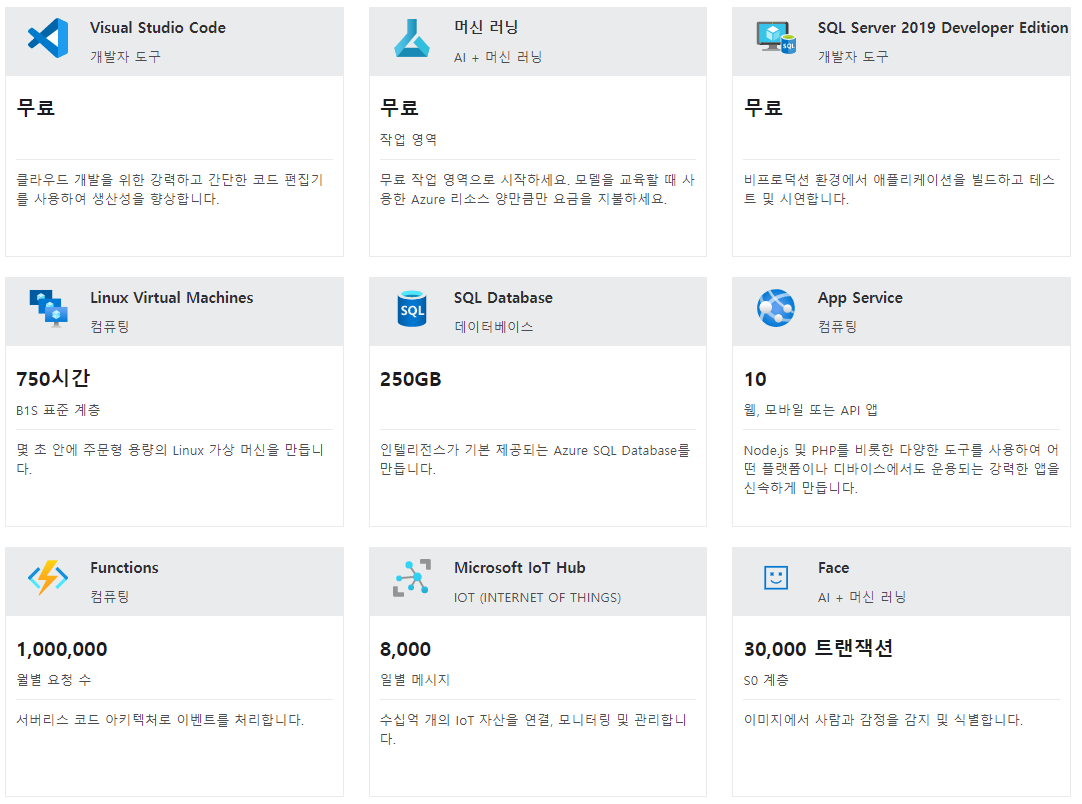Click the SQL Server 2019 Developer Edition icon

[x=776, y=38]
